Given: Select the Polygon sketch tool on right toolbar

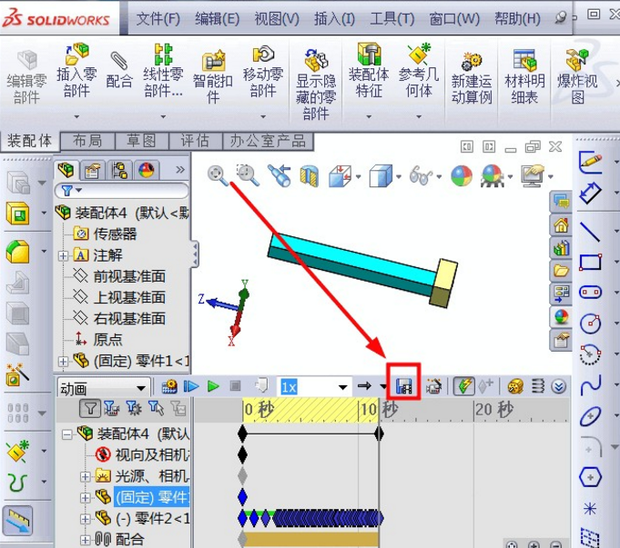Looking at the screenshot, I should [590, 477].
